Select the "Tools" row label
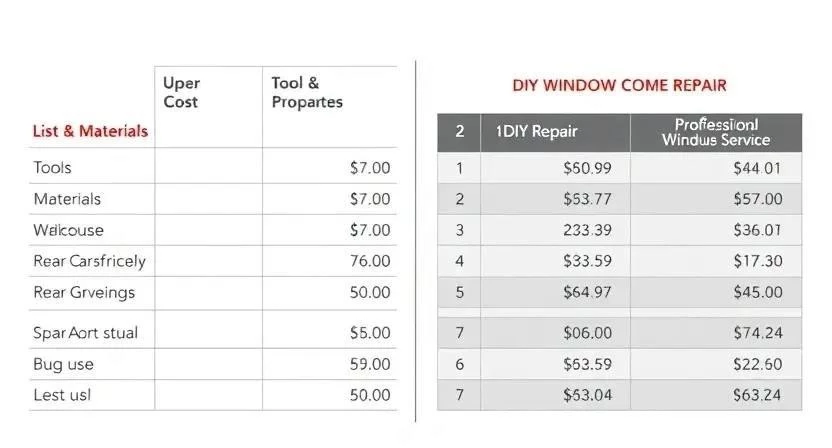Screen dimensions: 832x448 (x=53, y=168)
